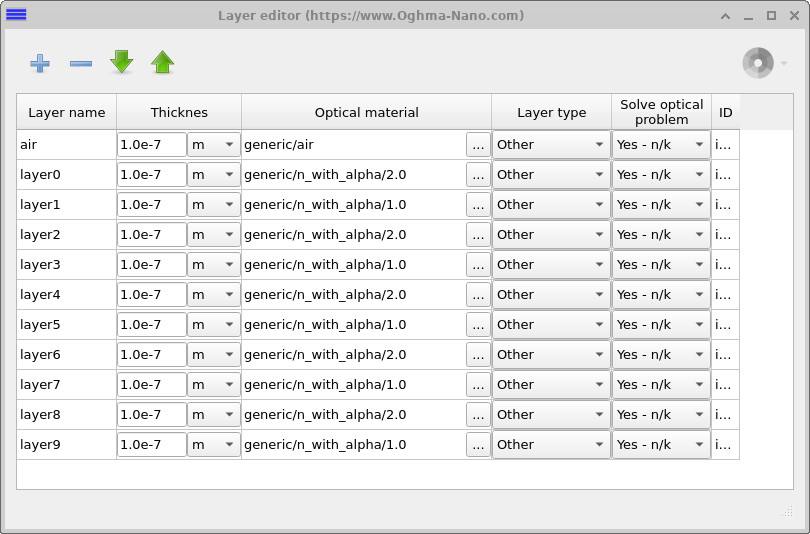
Task: Click the thickness field of layer3
Action: (152, 265)
